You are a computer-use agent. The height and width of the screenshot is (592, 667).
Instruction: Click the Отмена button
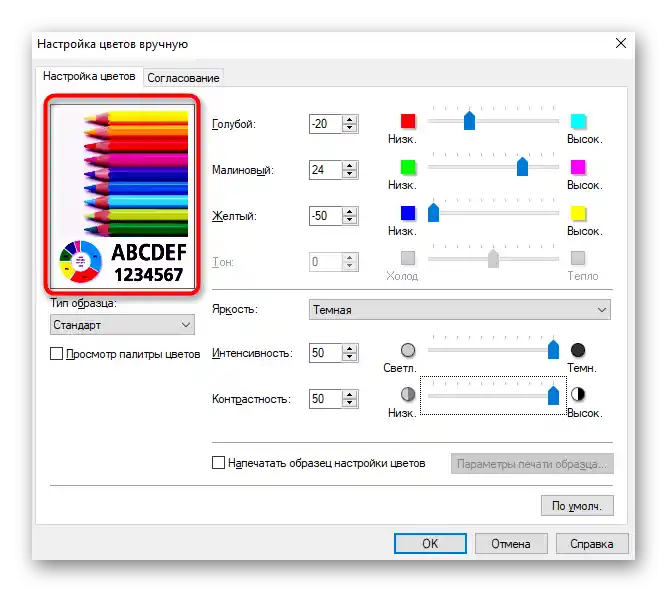coord(511,544)
